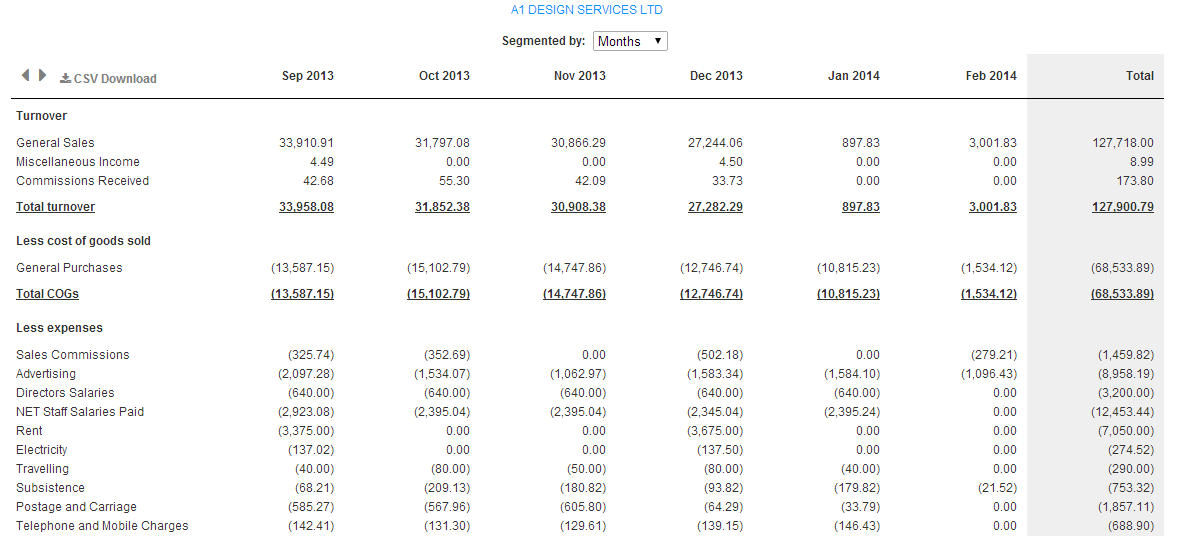Viewport: 1179px width, 536px height.
Task: Click the Total turnover row label
Action: tap(55, 207)
